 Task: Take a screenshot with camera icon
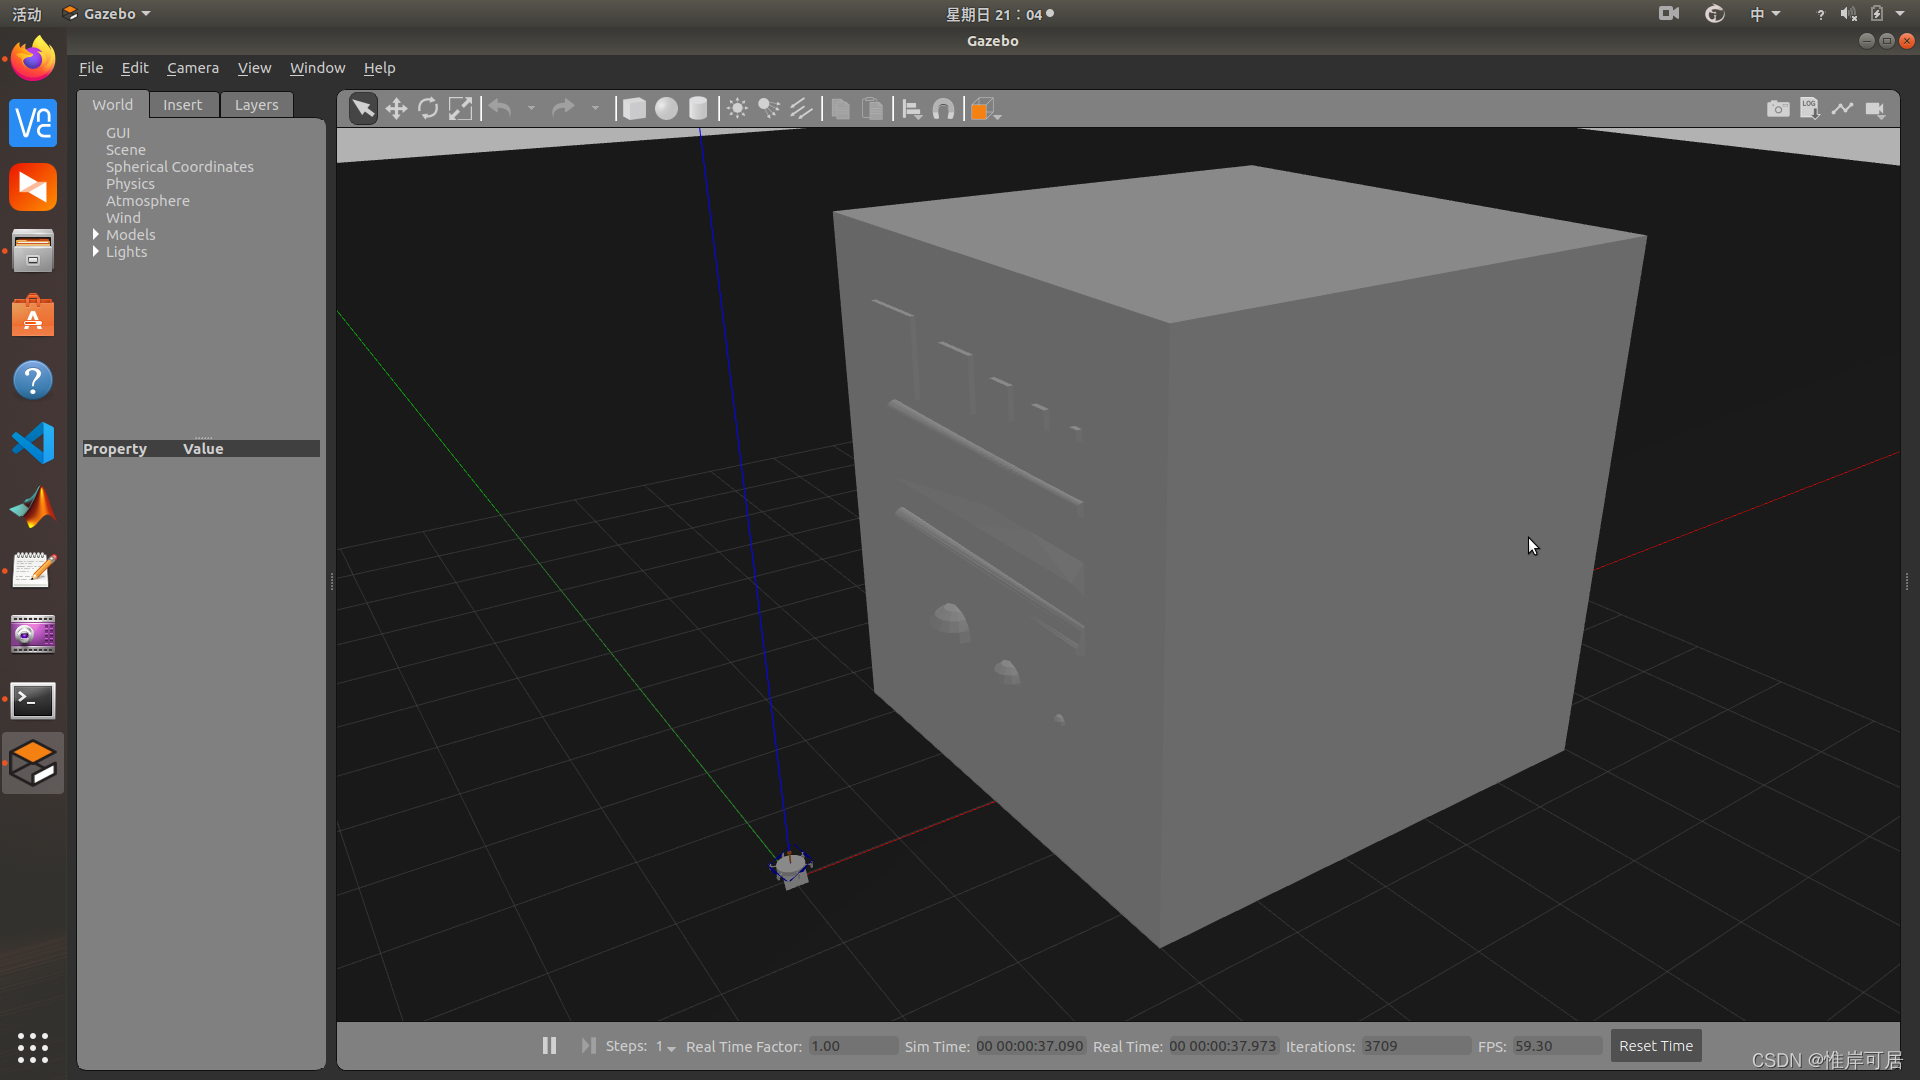(1778, 109)
